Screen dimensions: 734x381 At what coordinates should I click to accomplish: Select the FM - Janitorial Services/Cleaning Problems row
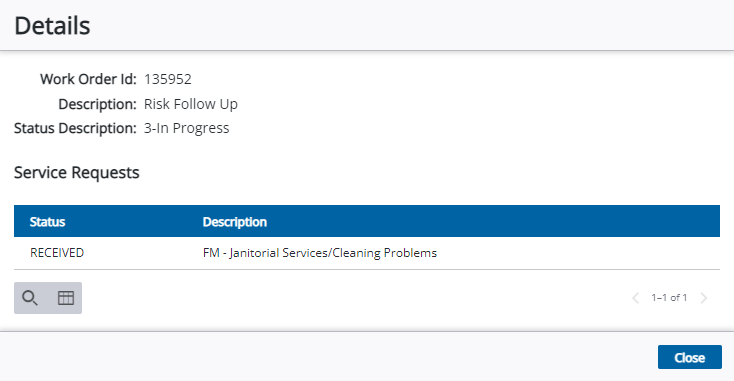click(x=367, y=253)
